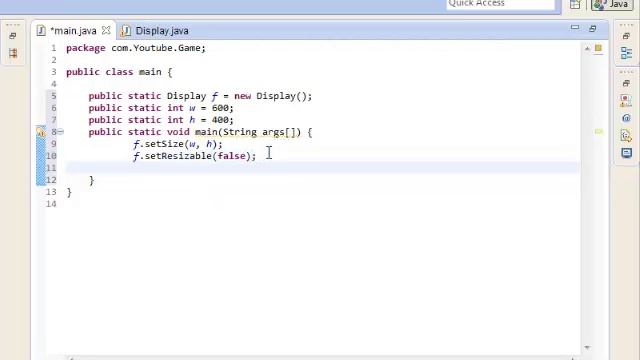Click the 'new Display()' field declaration line
Viewport: 640px width, 360px height.
point(200,96)
